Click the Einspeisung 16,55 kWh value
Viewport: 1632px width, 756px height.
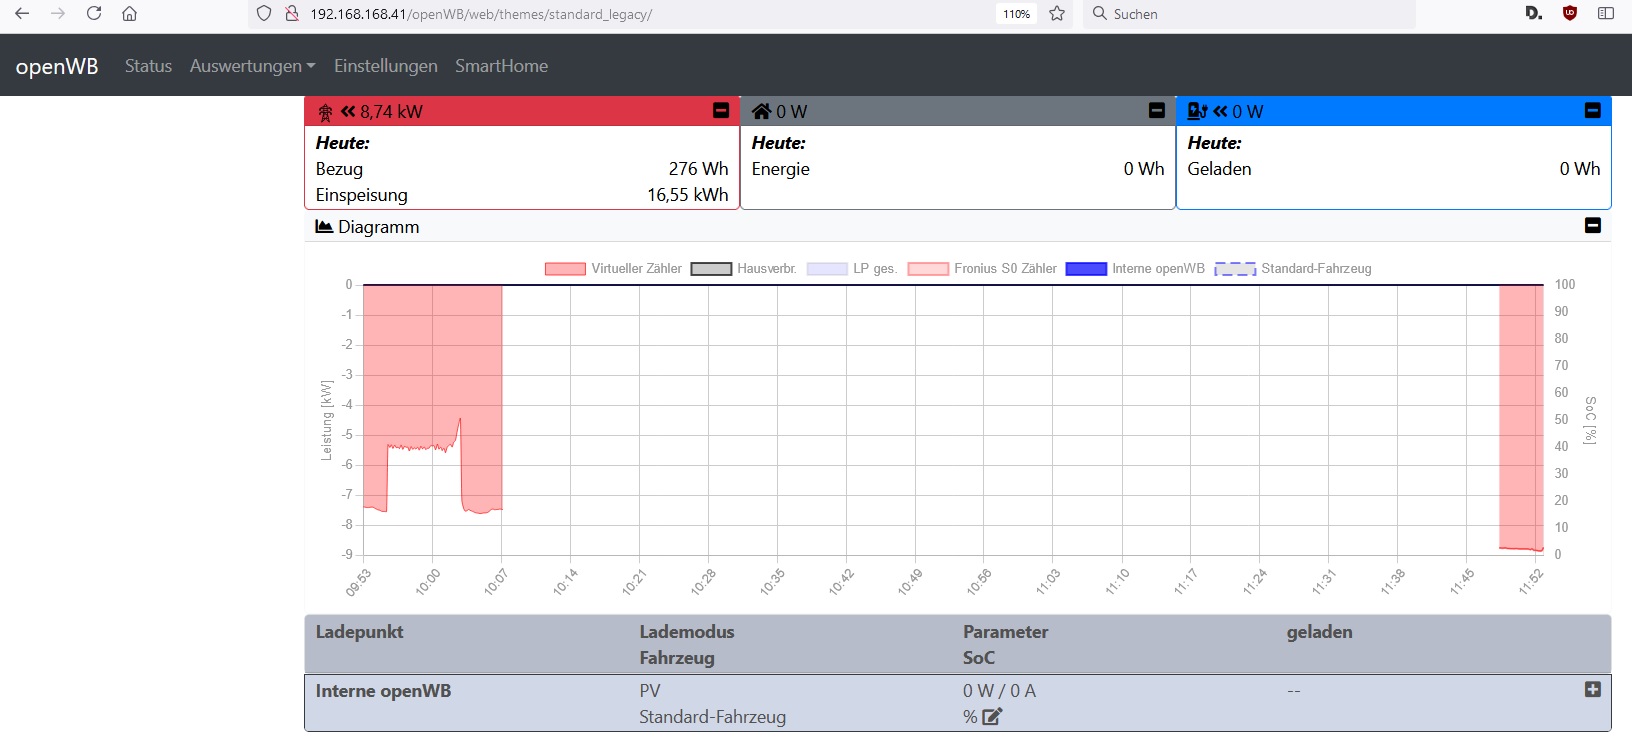tap(687, 195)
